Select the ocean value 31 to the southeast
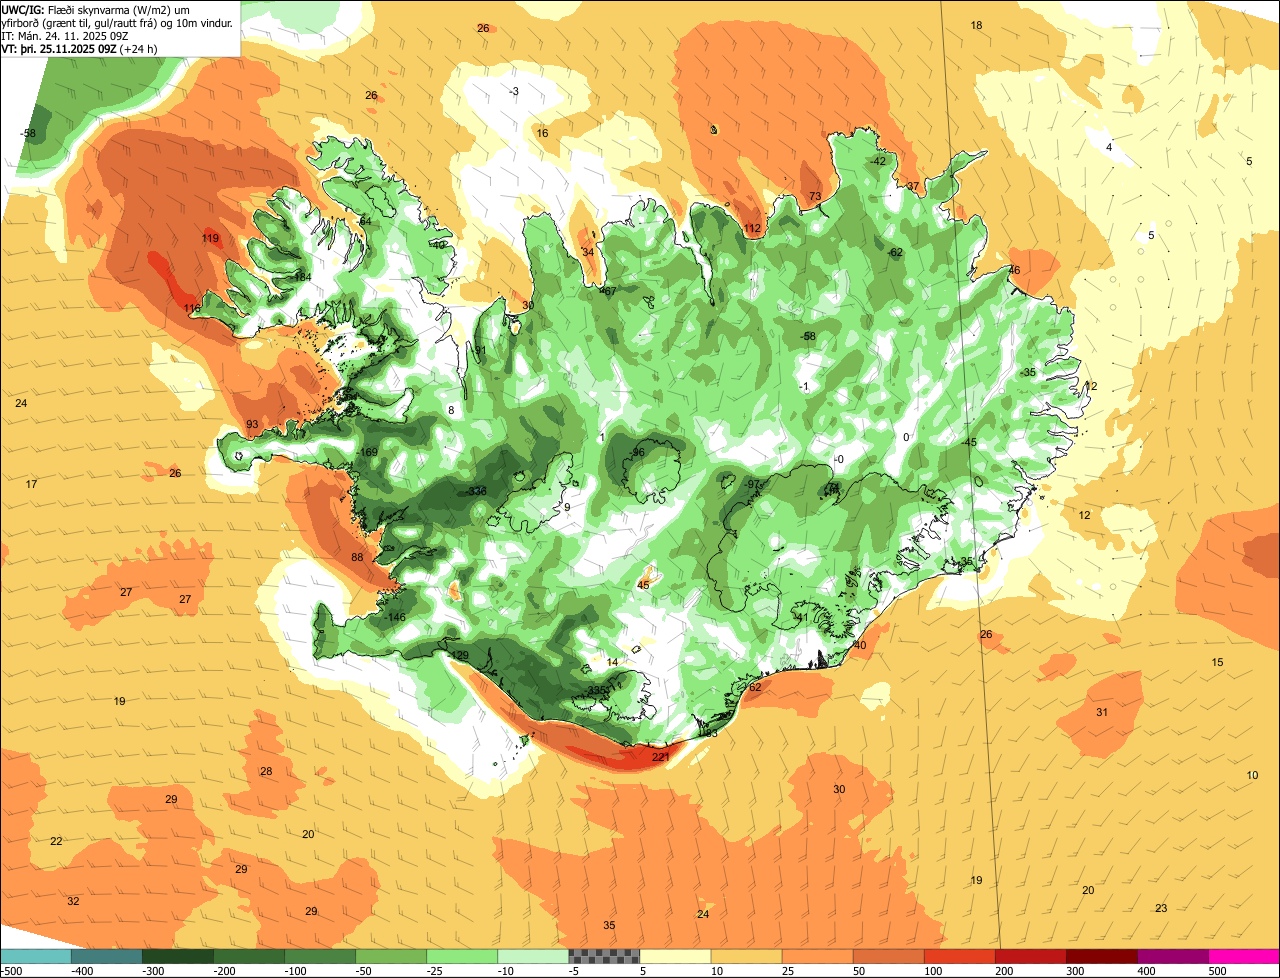 [1102, 712]
